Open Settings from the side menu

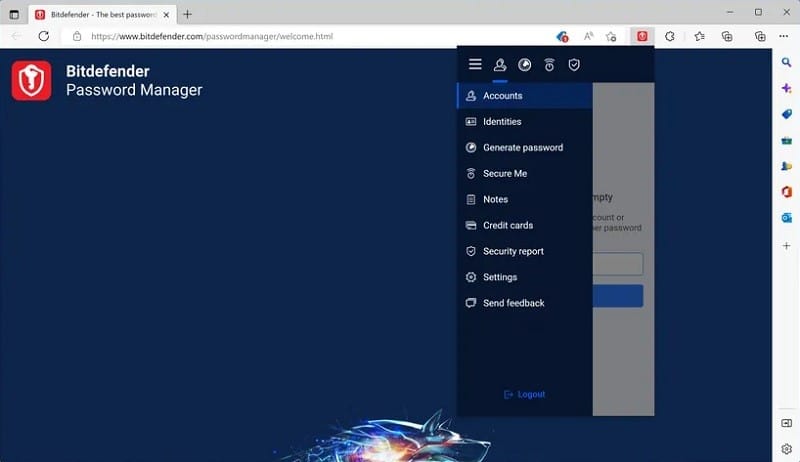pos(525,277)
